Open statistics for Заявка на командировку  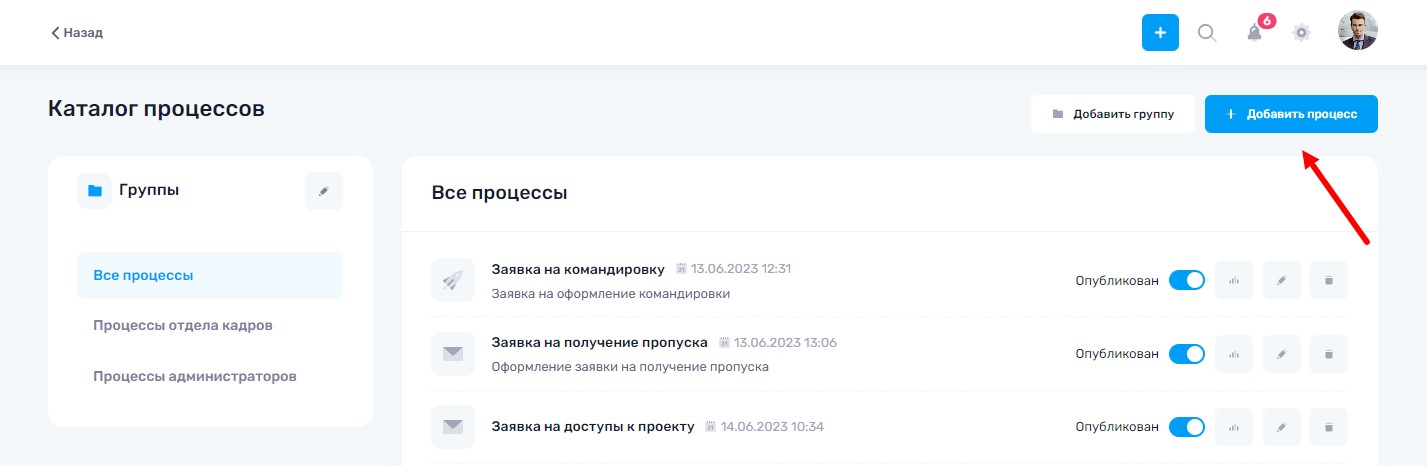[1234, 280]
